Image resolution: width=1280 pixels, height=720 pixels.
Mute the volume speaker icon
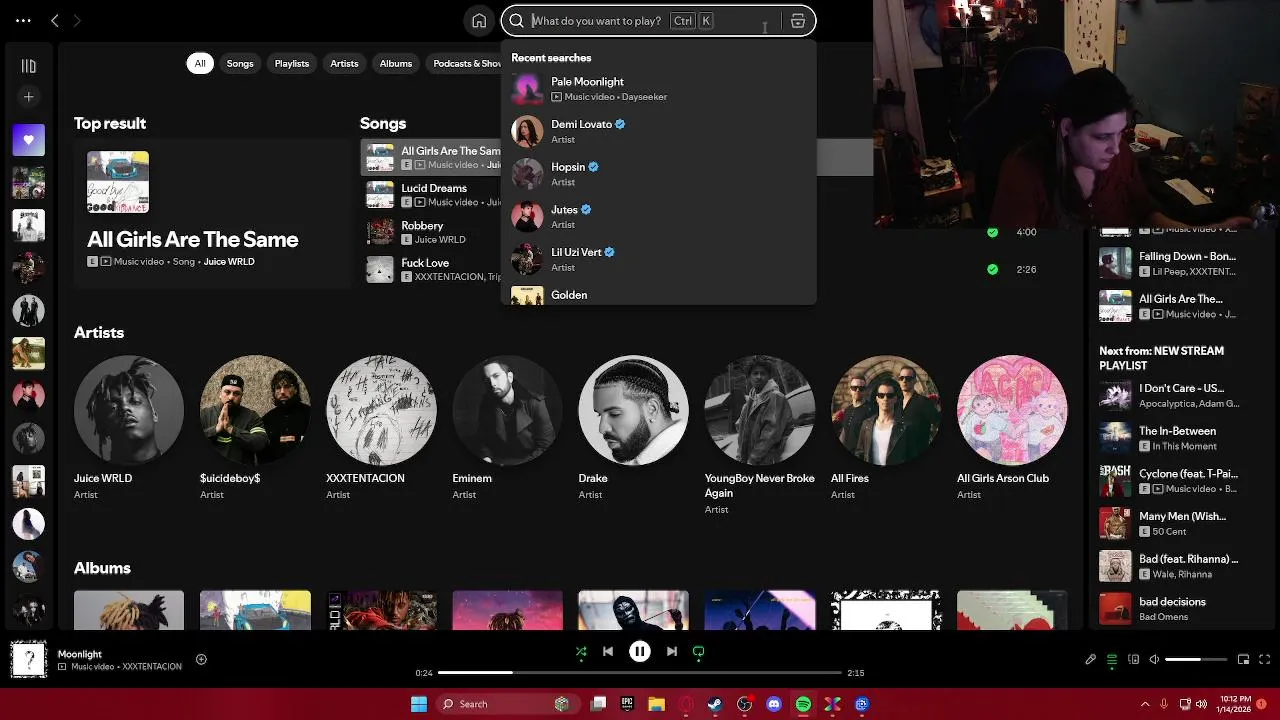[1154, 660]
